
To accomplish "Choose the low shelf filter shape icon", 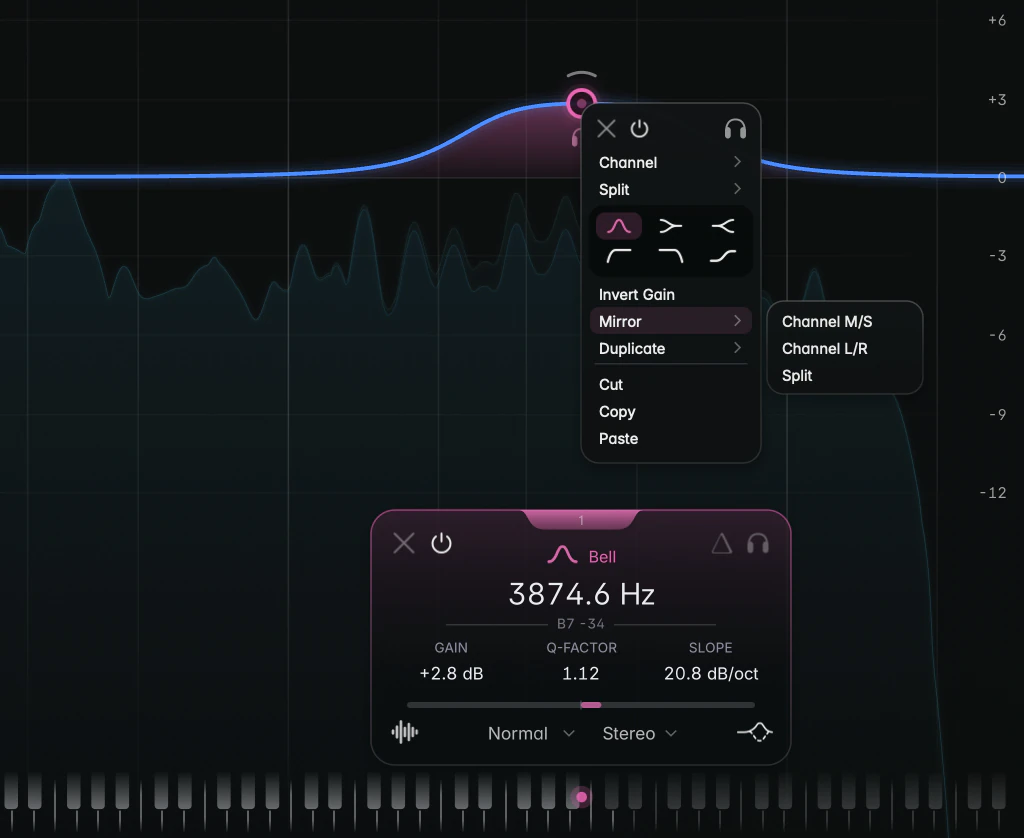I will click(x=671, y=226).
